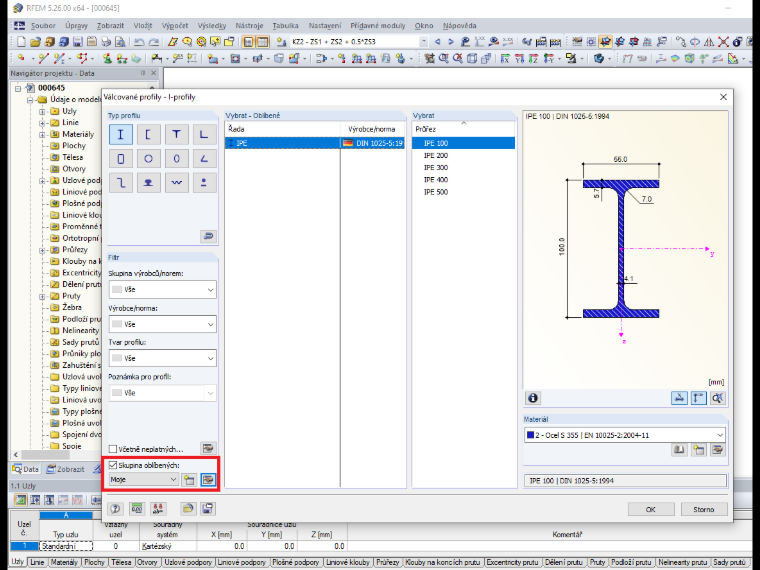This screenshot has width=760, height=570.
Task: Select IPE 400 in the profile list
Action: pos(463,180)
